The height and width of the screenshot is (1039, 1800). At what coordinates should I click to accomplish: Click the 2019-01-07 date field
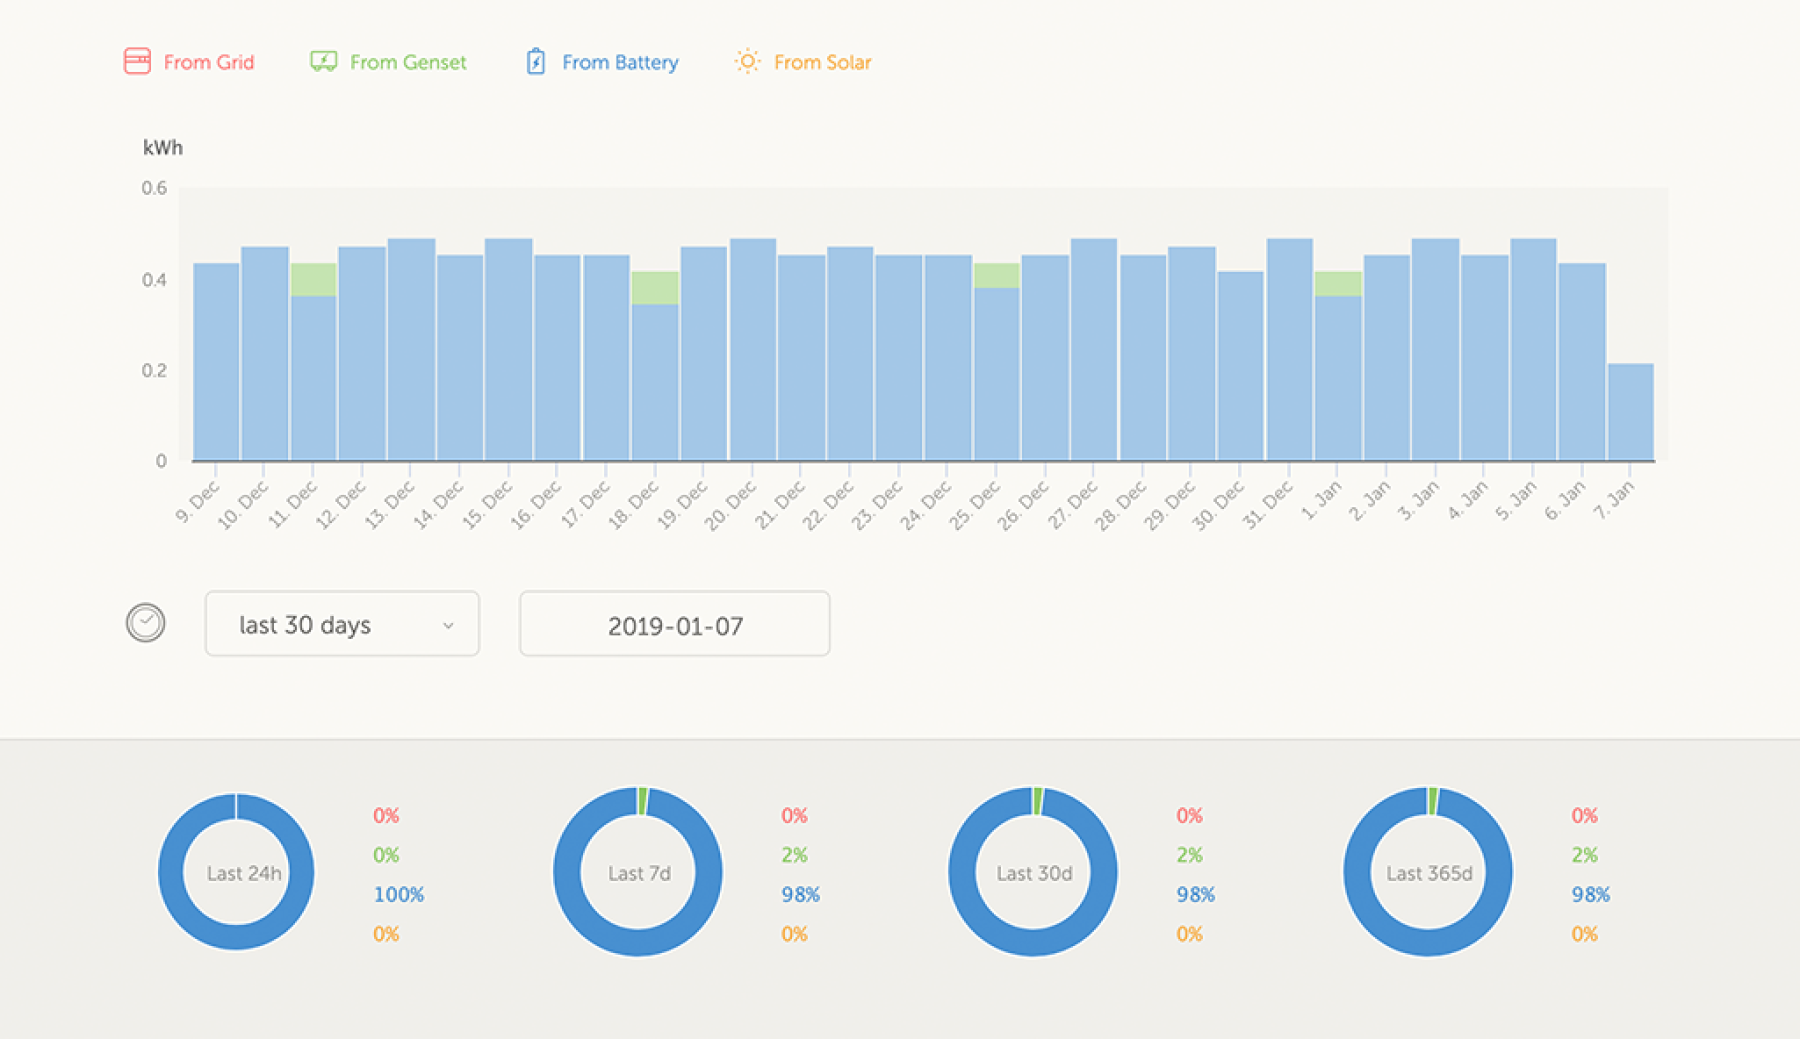click(674, 624)
